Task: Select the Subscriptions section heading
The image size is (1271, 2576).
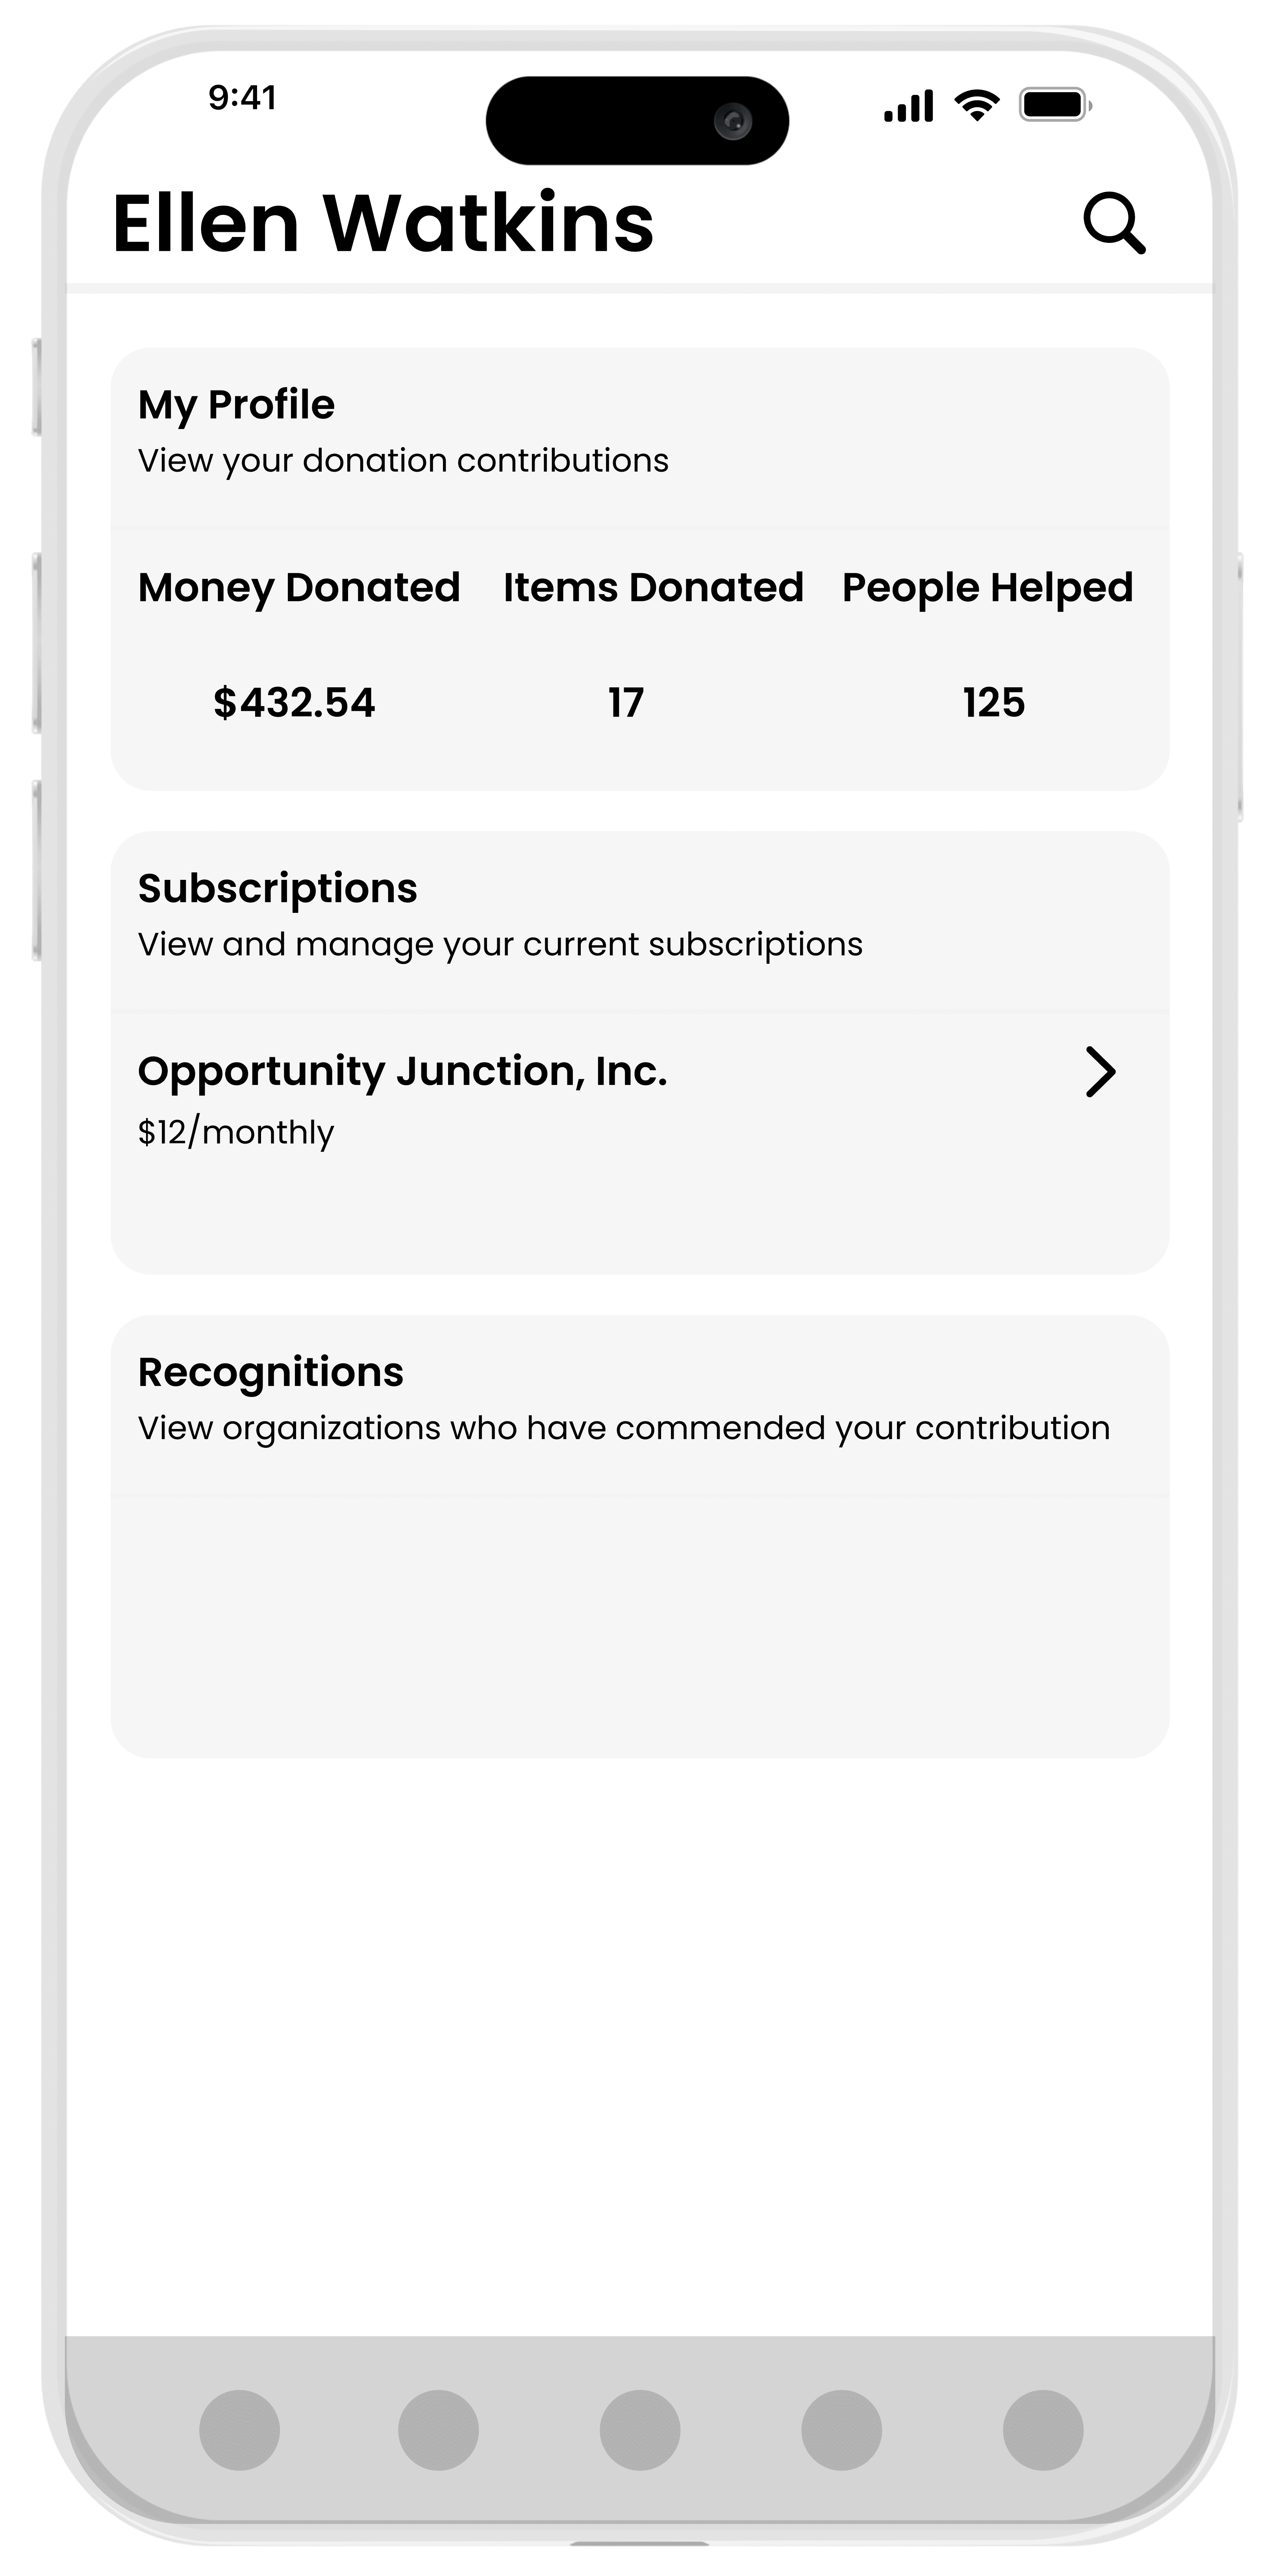Action: (277, 888)
